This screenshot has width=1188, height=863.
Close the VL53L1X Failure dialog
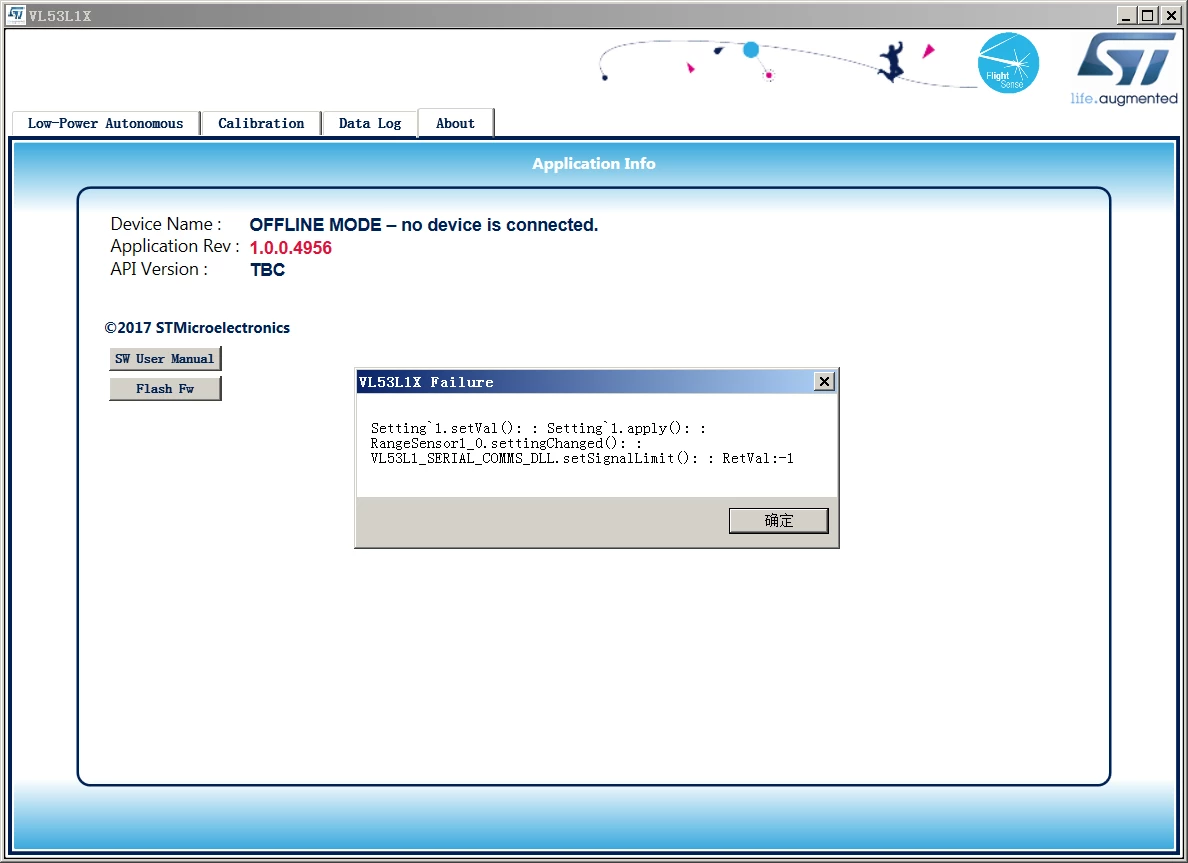(824, 382)
